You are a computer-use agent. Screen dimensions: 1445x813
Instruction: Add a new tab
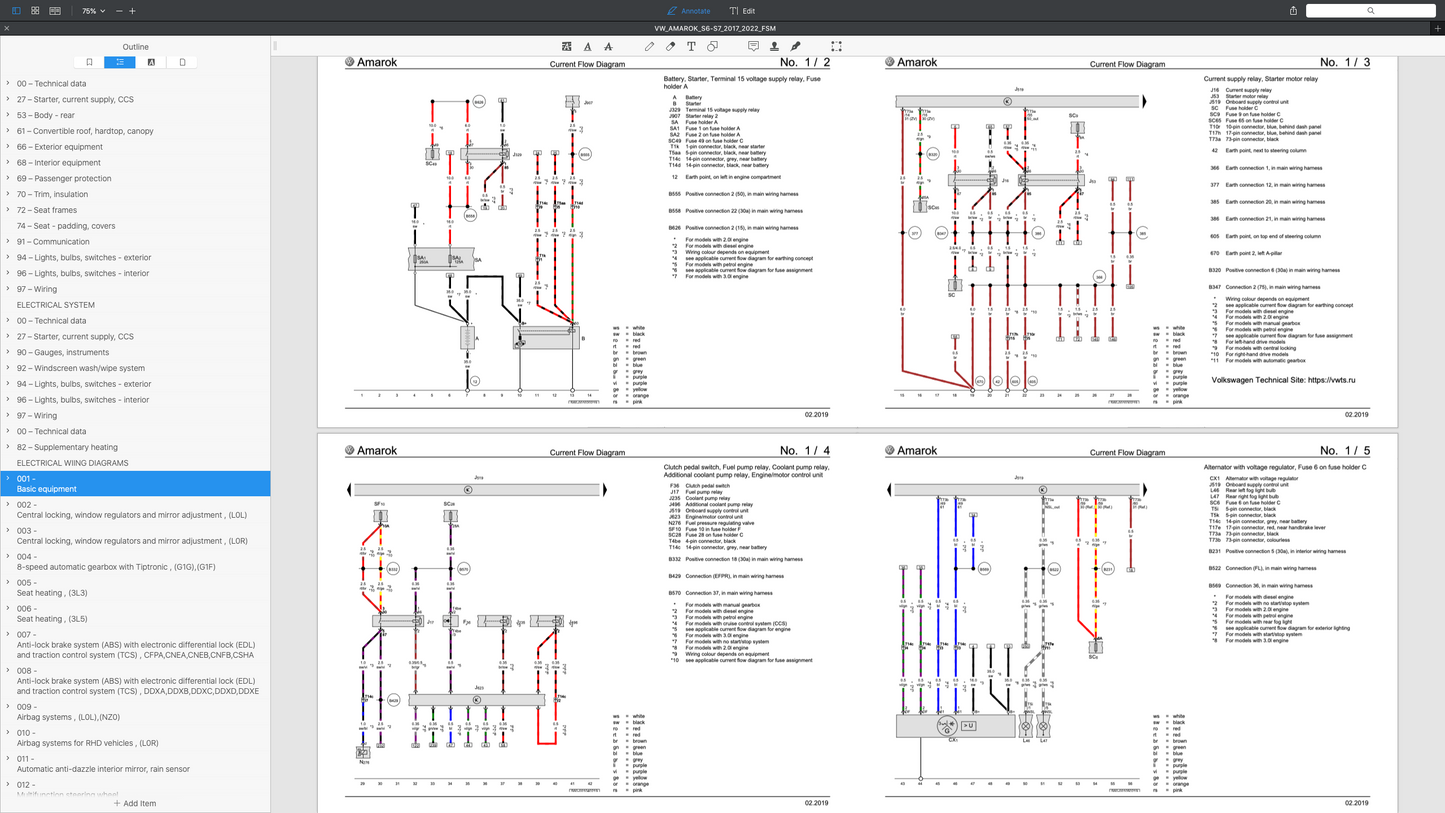coord(1437,28)
